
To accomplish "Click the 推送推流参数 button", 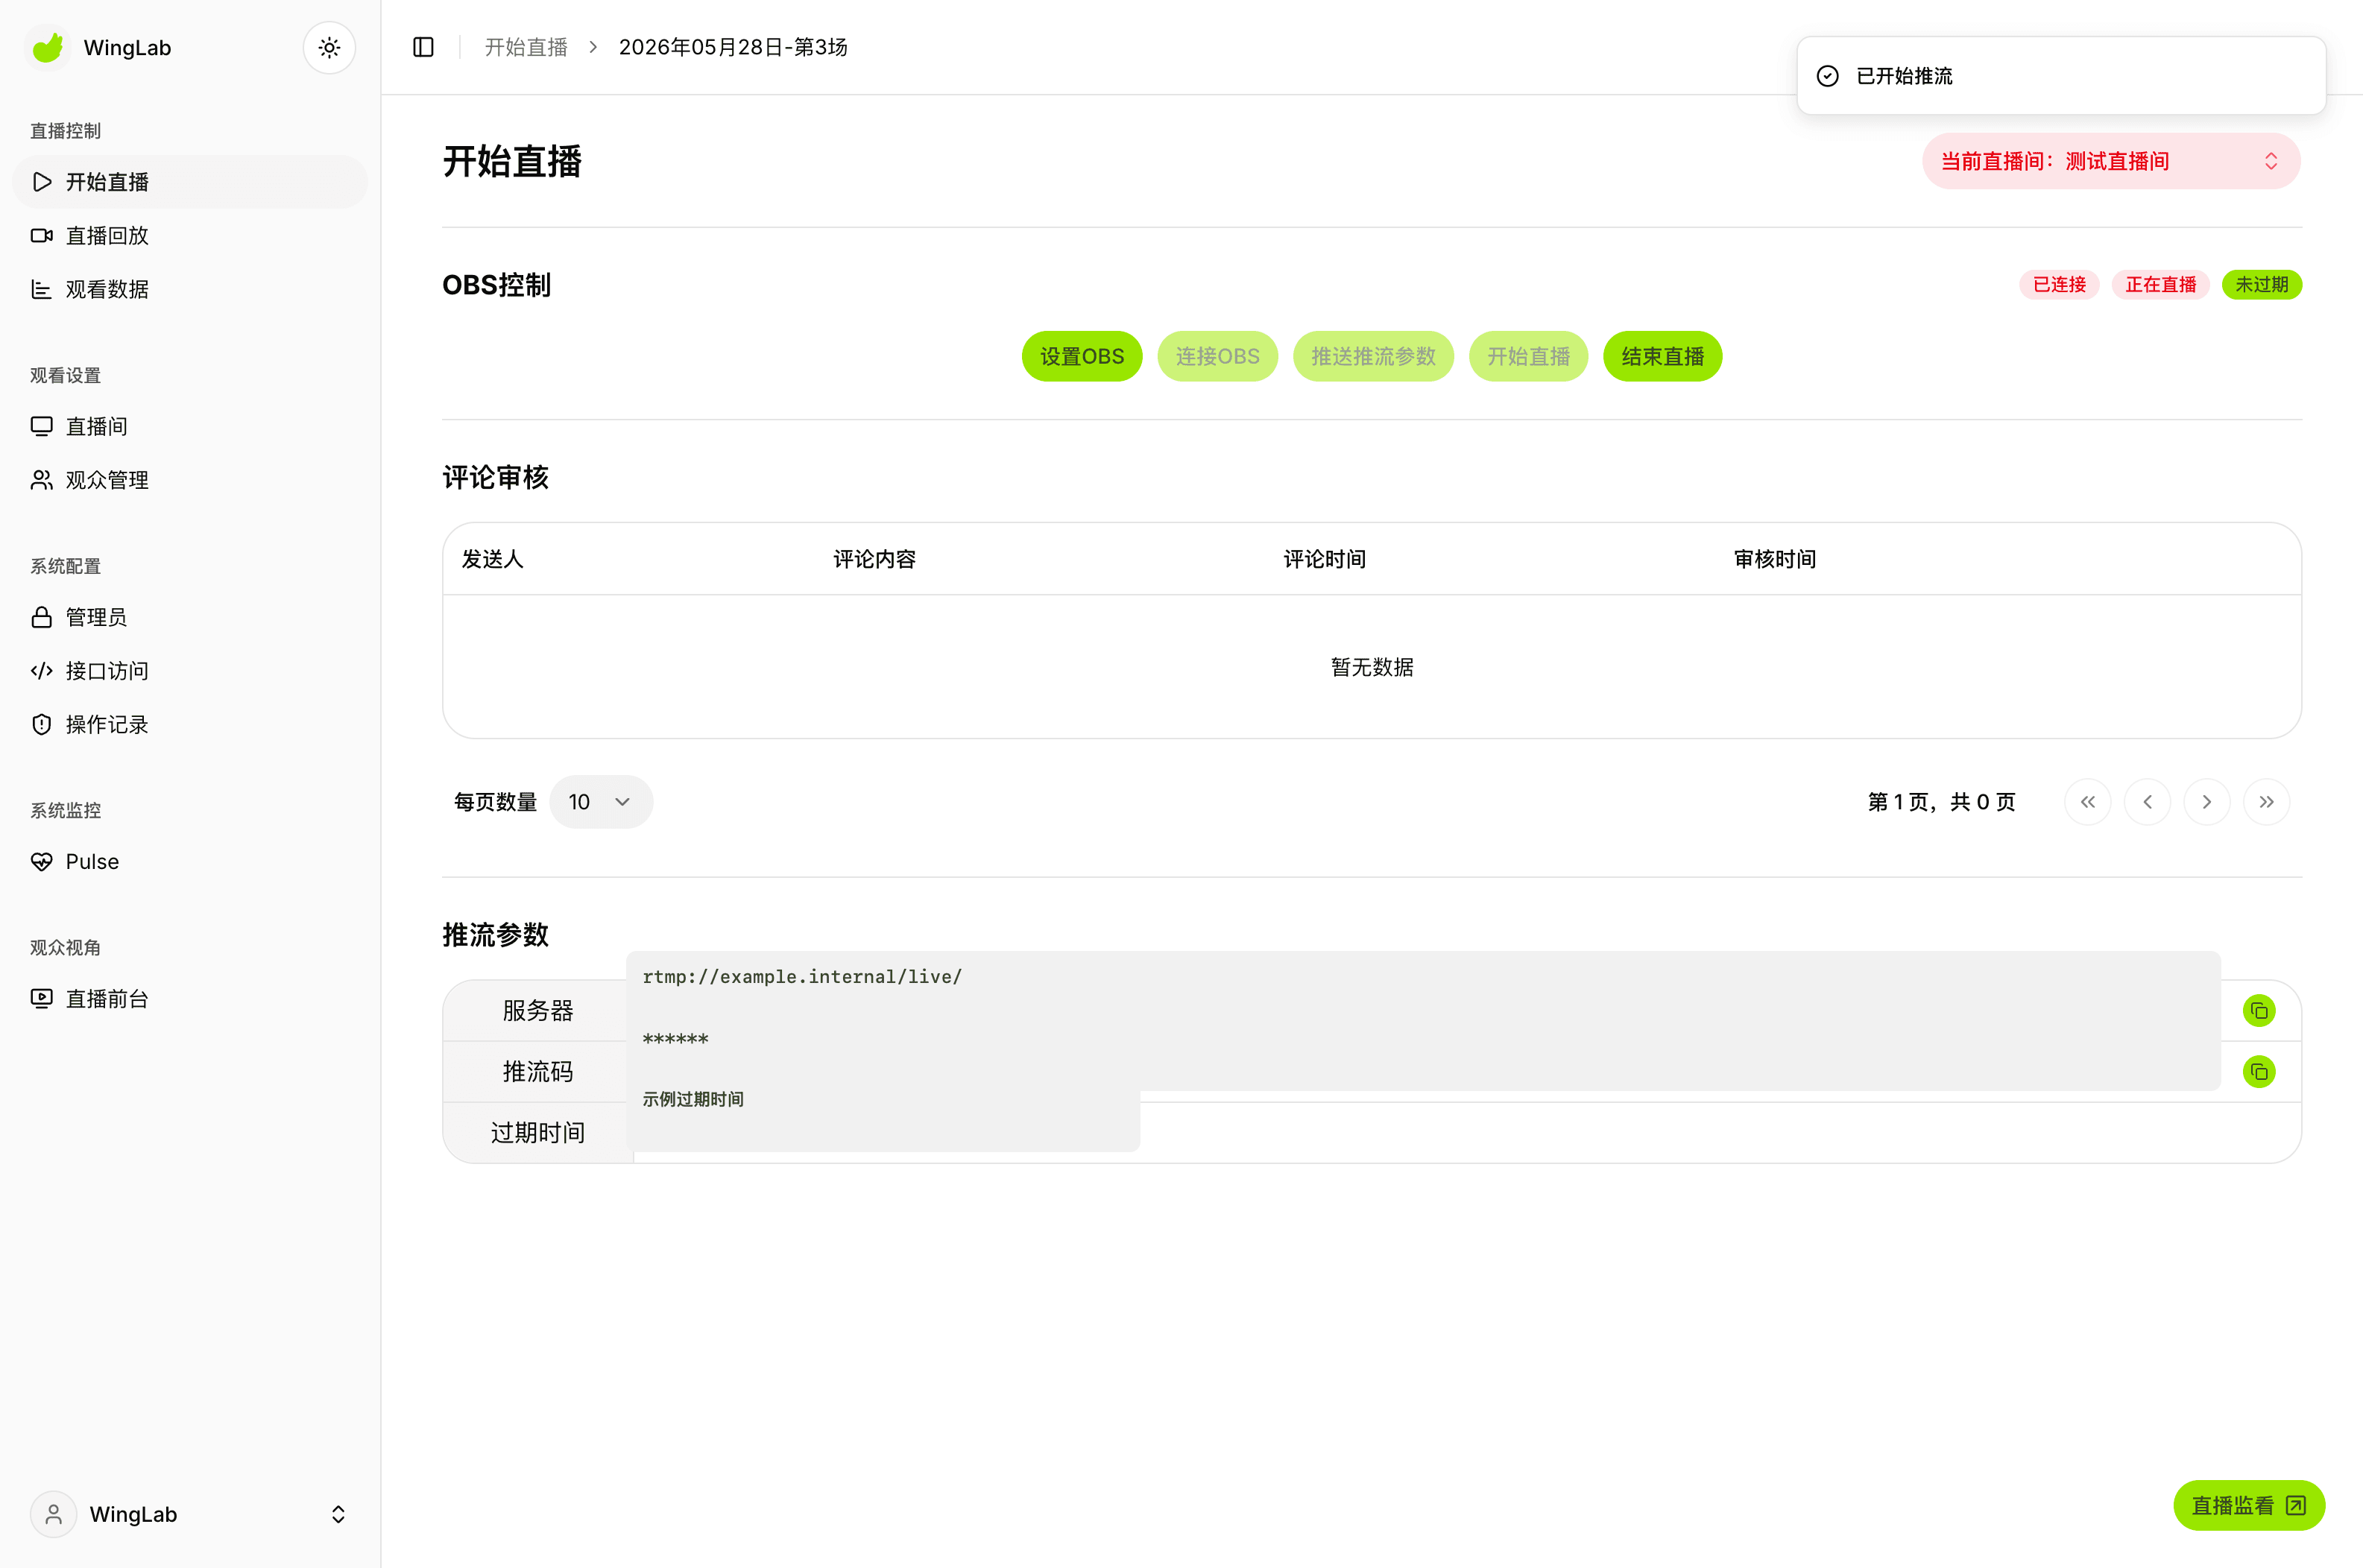I will [x=1373, y=356].
